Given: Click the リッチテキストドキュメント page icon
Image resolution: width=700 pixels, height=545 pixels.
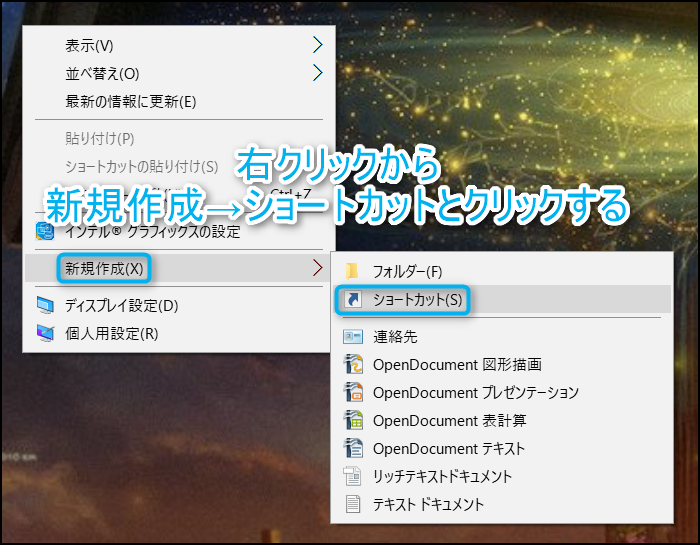Looking at the screenshot, I should point(352,477).
